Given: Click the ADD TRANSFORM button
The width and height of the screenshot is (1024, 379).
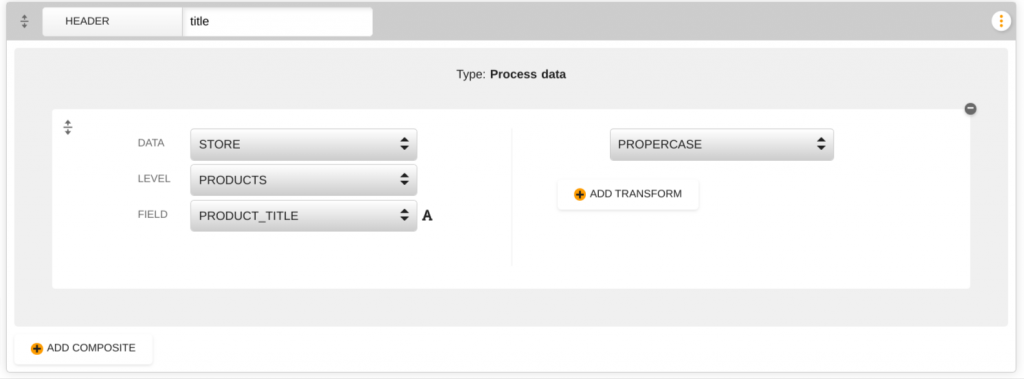Looking at the screenshot, I should 628,195.
